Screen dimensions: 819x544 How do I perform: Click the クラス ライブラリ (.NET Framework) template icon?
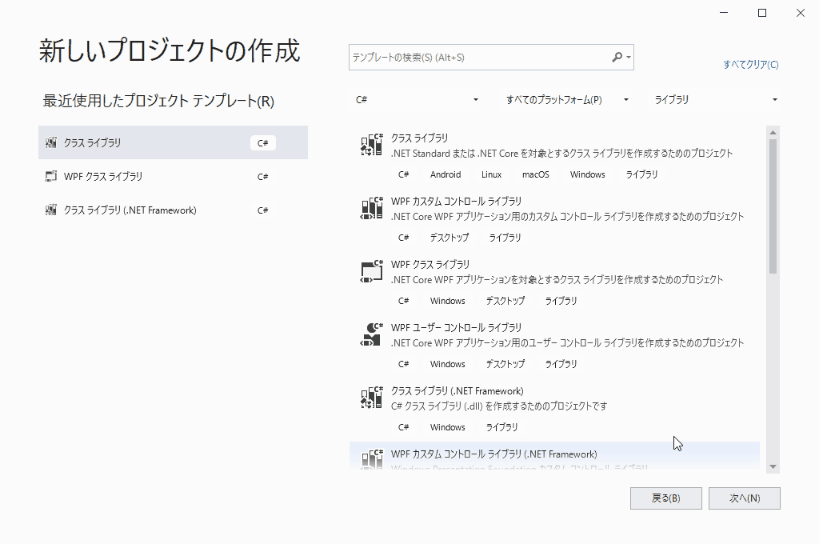pyautogui.click(x=371, y=397)
